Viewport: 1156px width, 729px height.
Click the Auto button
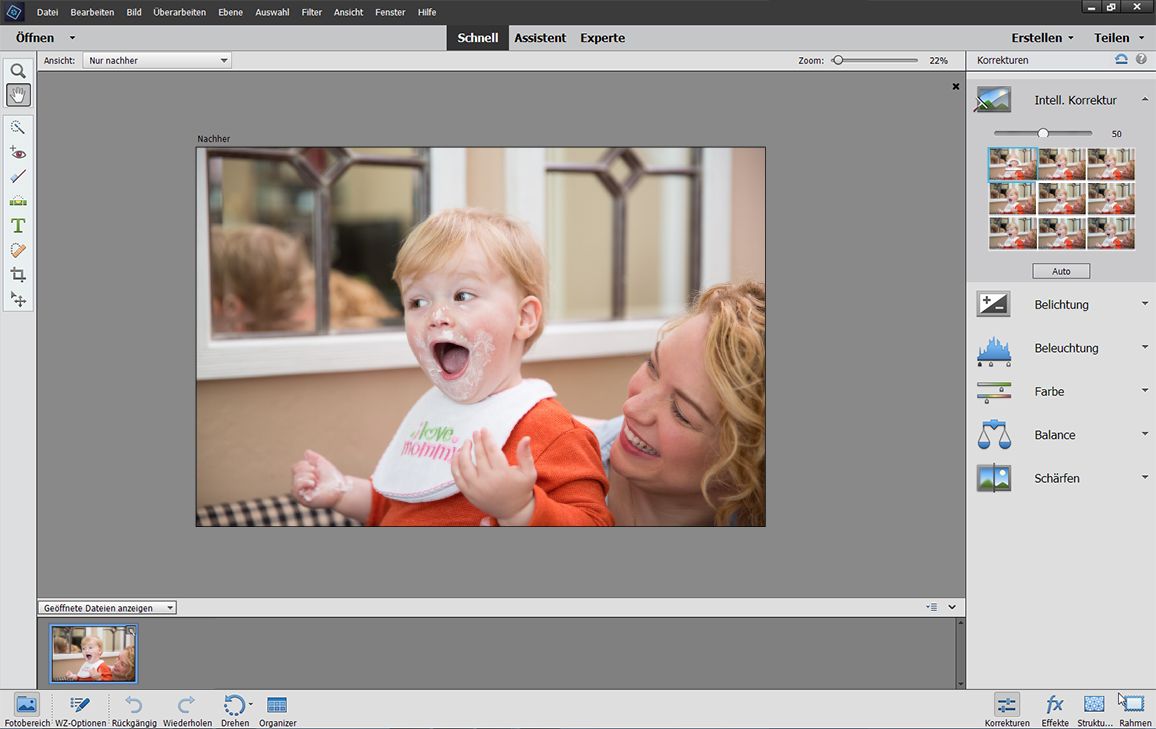pos(1061,271)
